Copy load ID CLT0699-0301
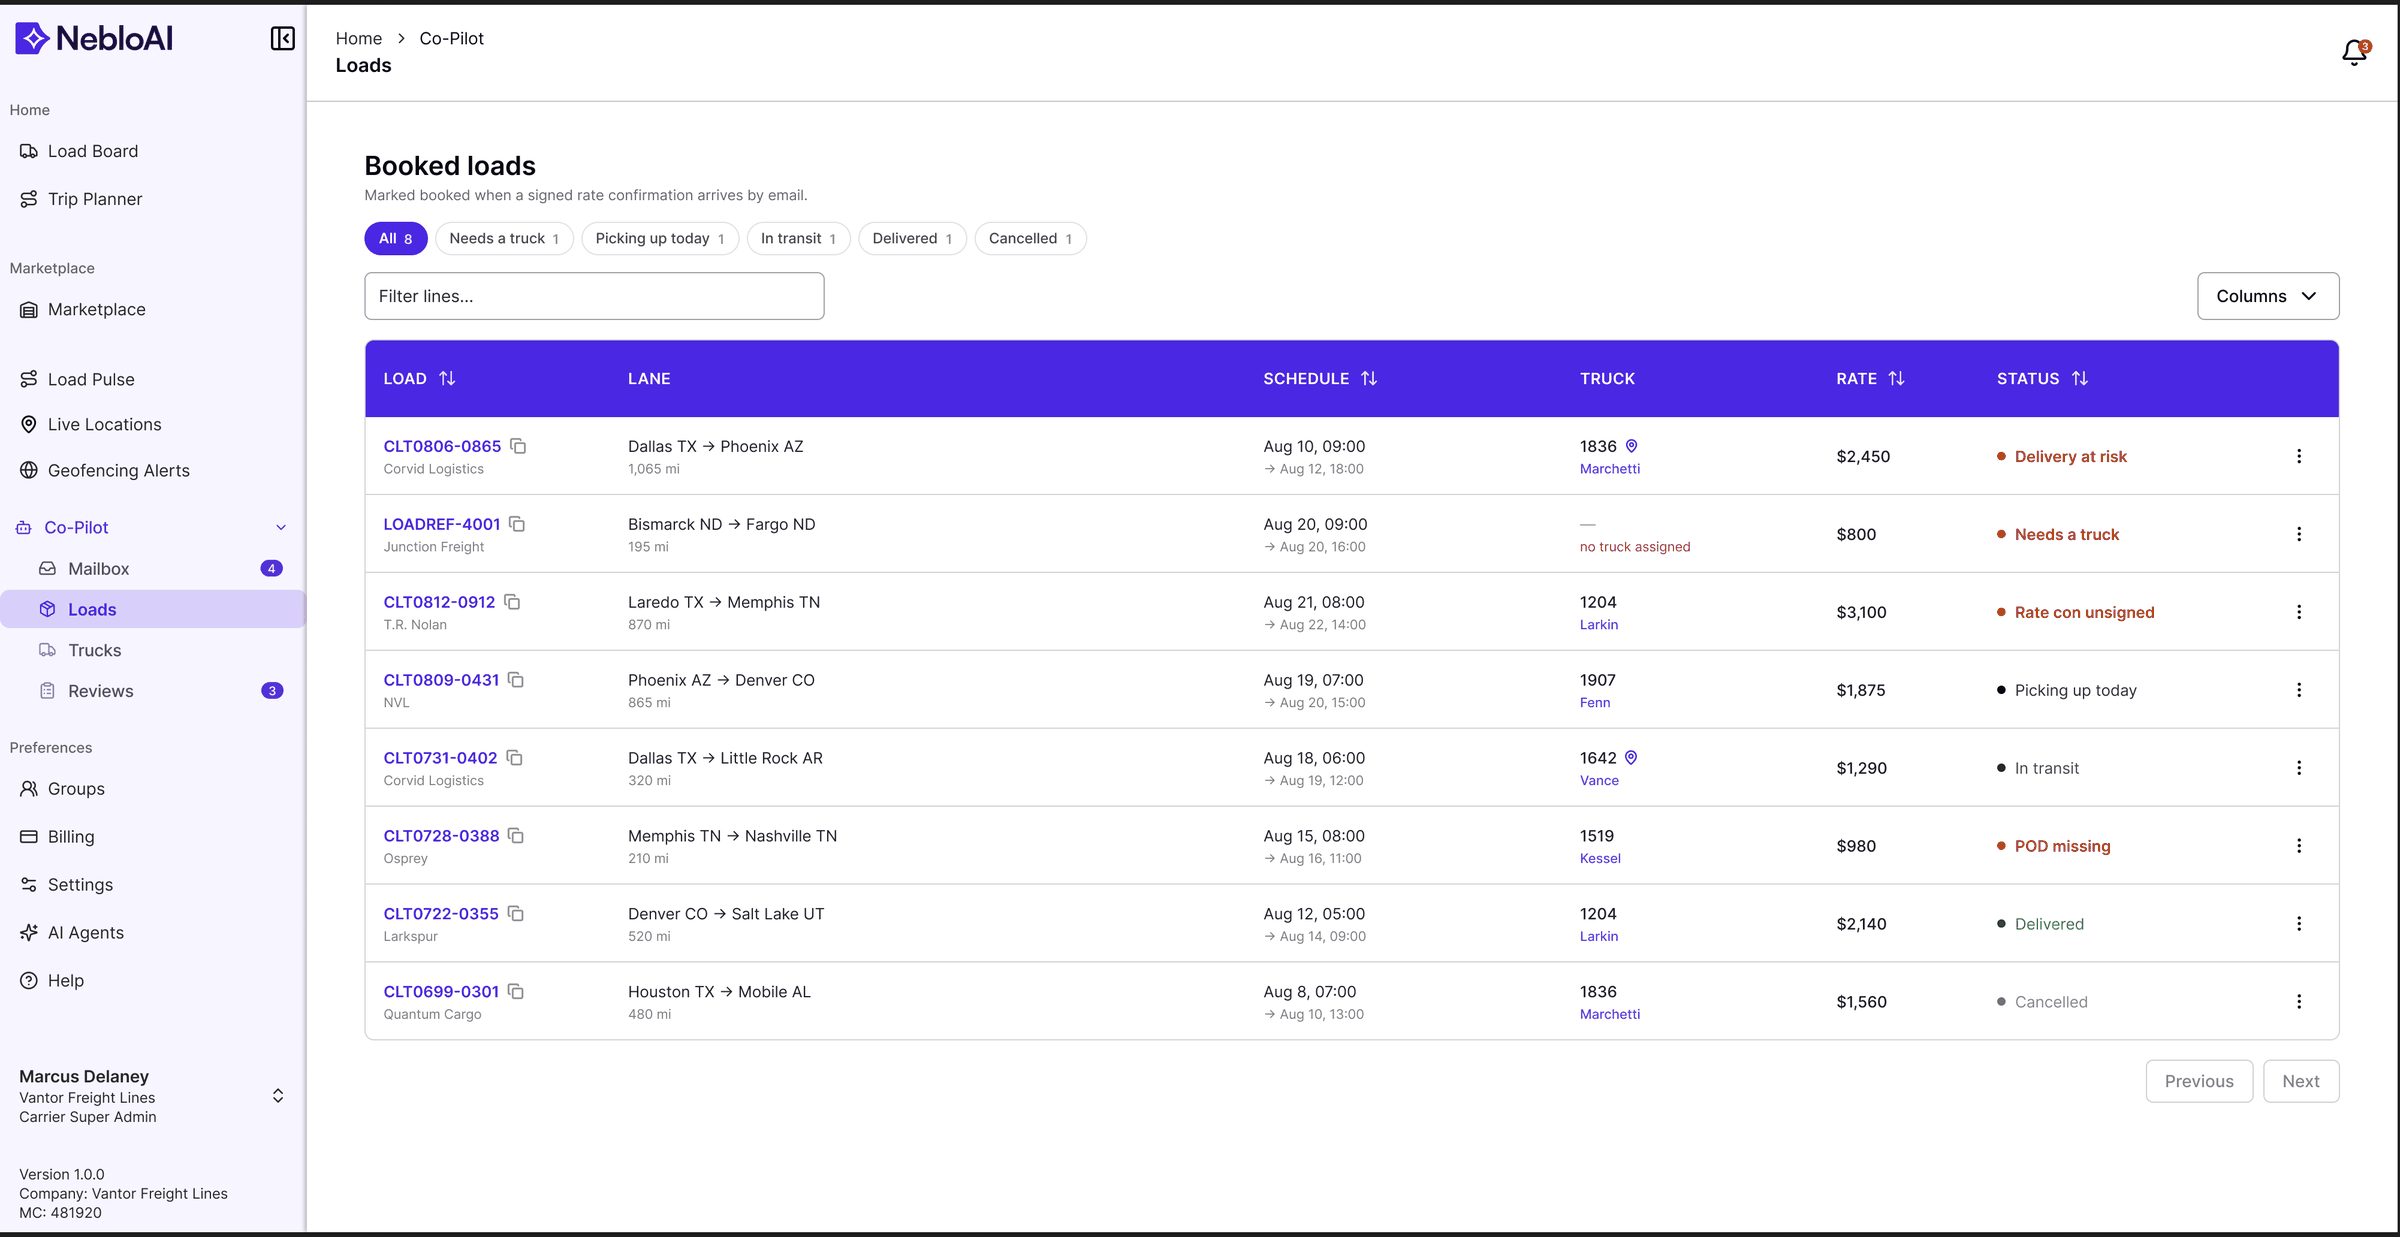2400x1237 pixels. tap(516, 992)
